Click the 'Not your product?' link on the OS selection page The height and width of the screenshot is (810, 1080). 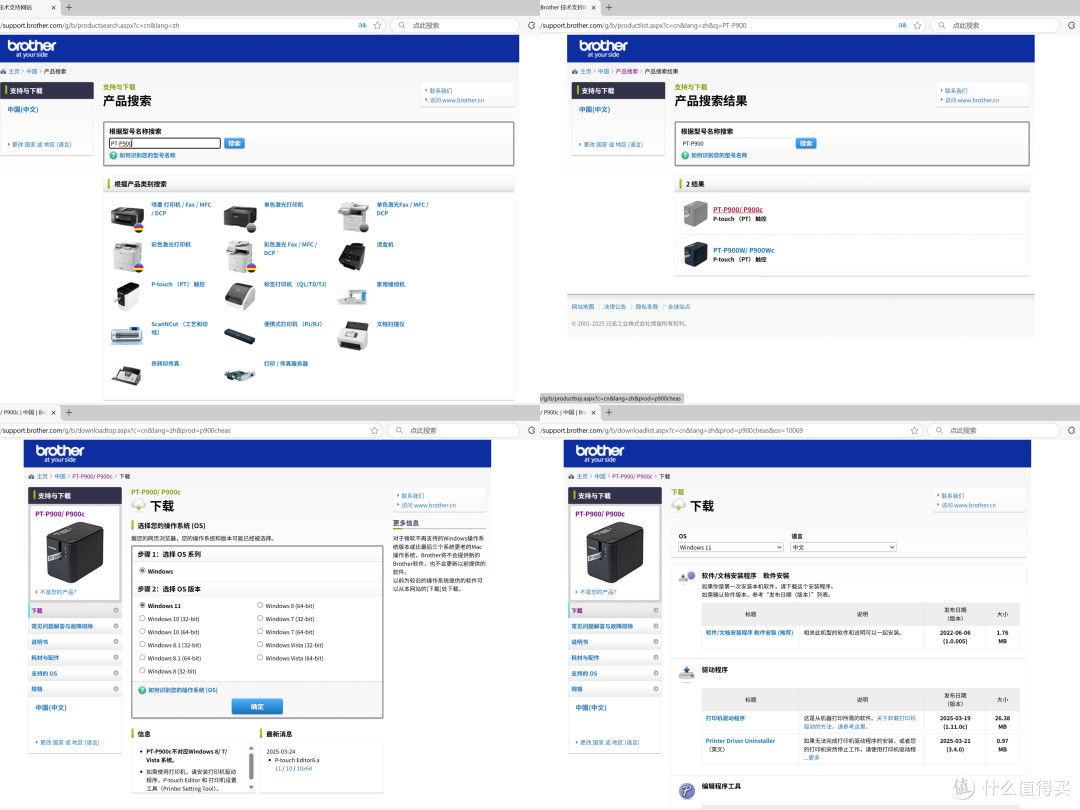pos(58,592)
